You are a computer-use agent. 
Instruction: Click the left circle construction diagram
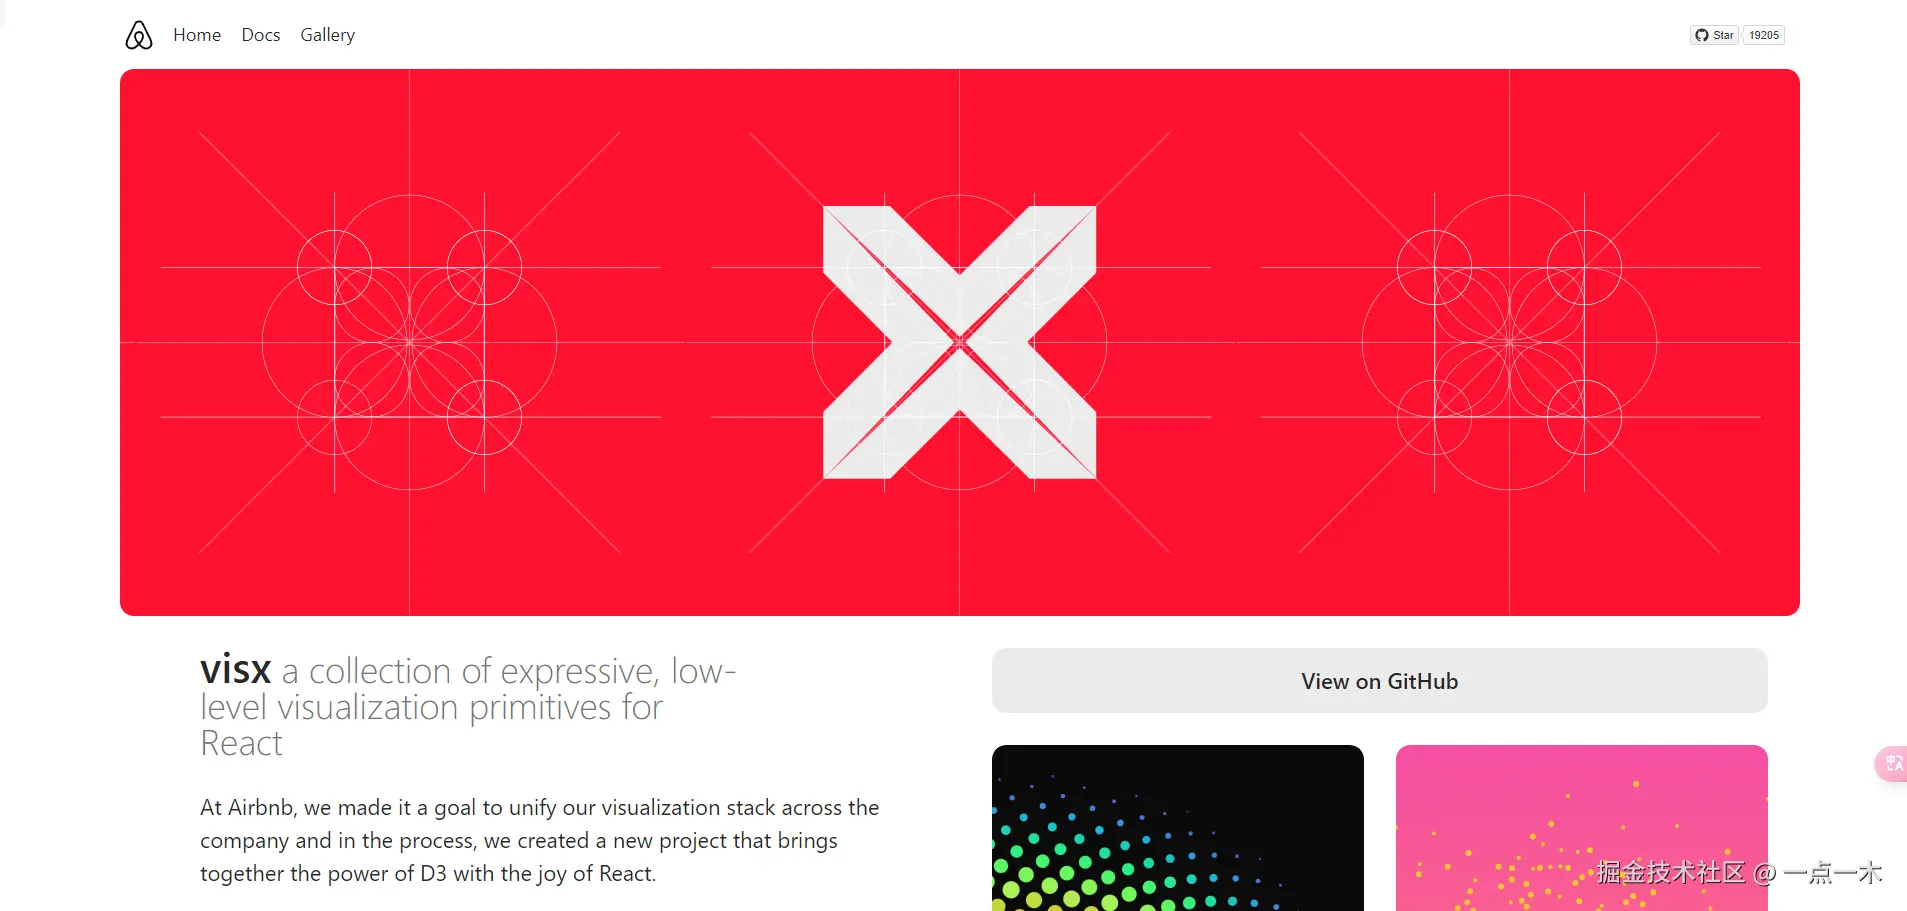click(x=410, y=342)
